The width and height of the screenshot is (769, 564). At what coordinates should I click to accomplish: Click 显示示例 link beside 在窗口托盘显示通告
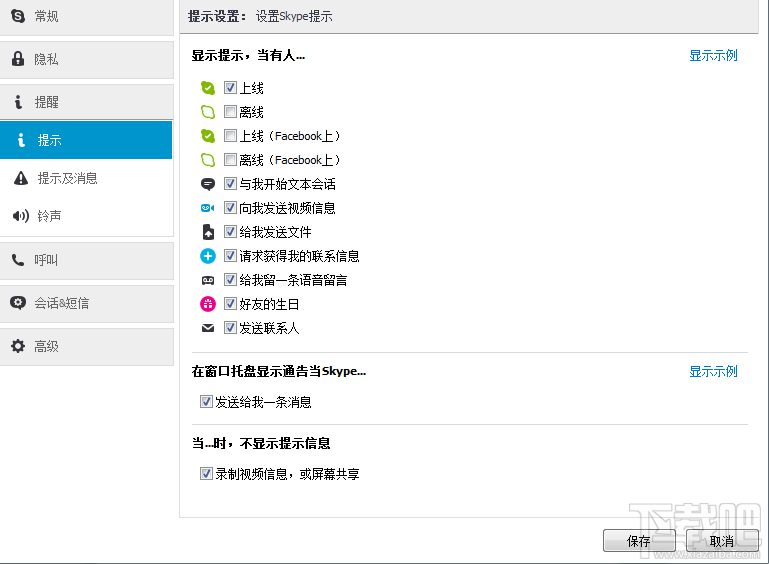[713, 371]
